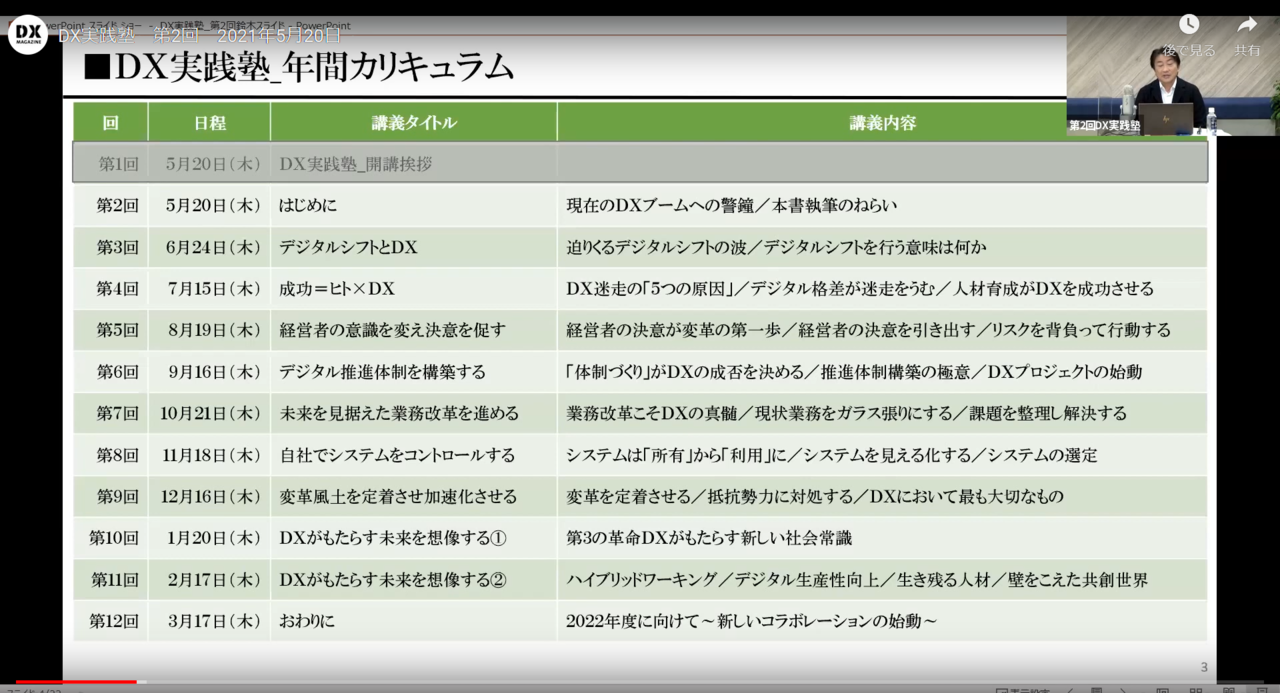Click the デジタルシフトとDX lecture title cell
1280x693 pixels.
(348, 247)
